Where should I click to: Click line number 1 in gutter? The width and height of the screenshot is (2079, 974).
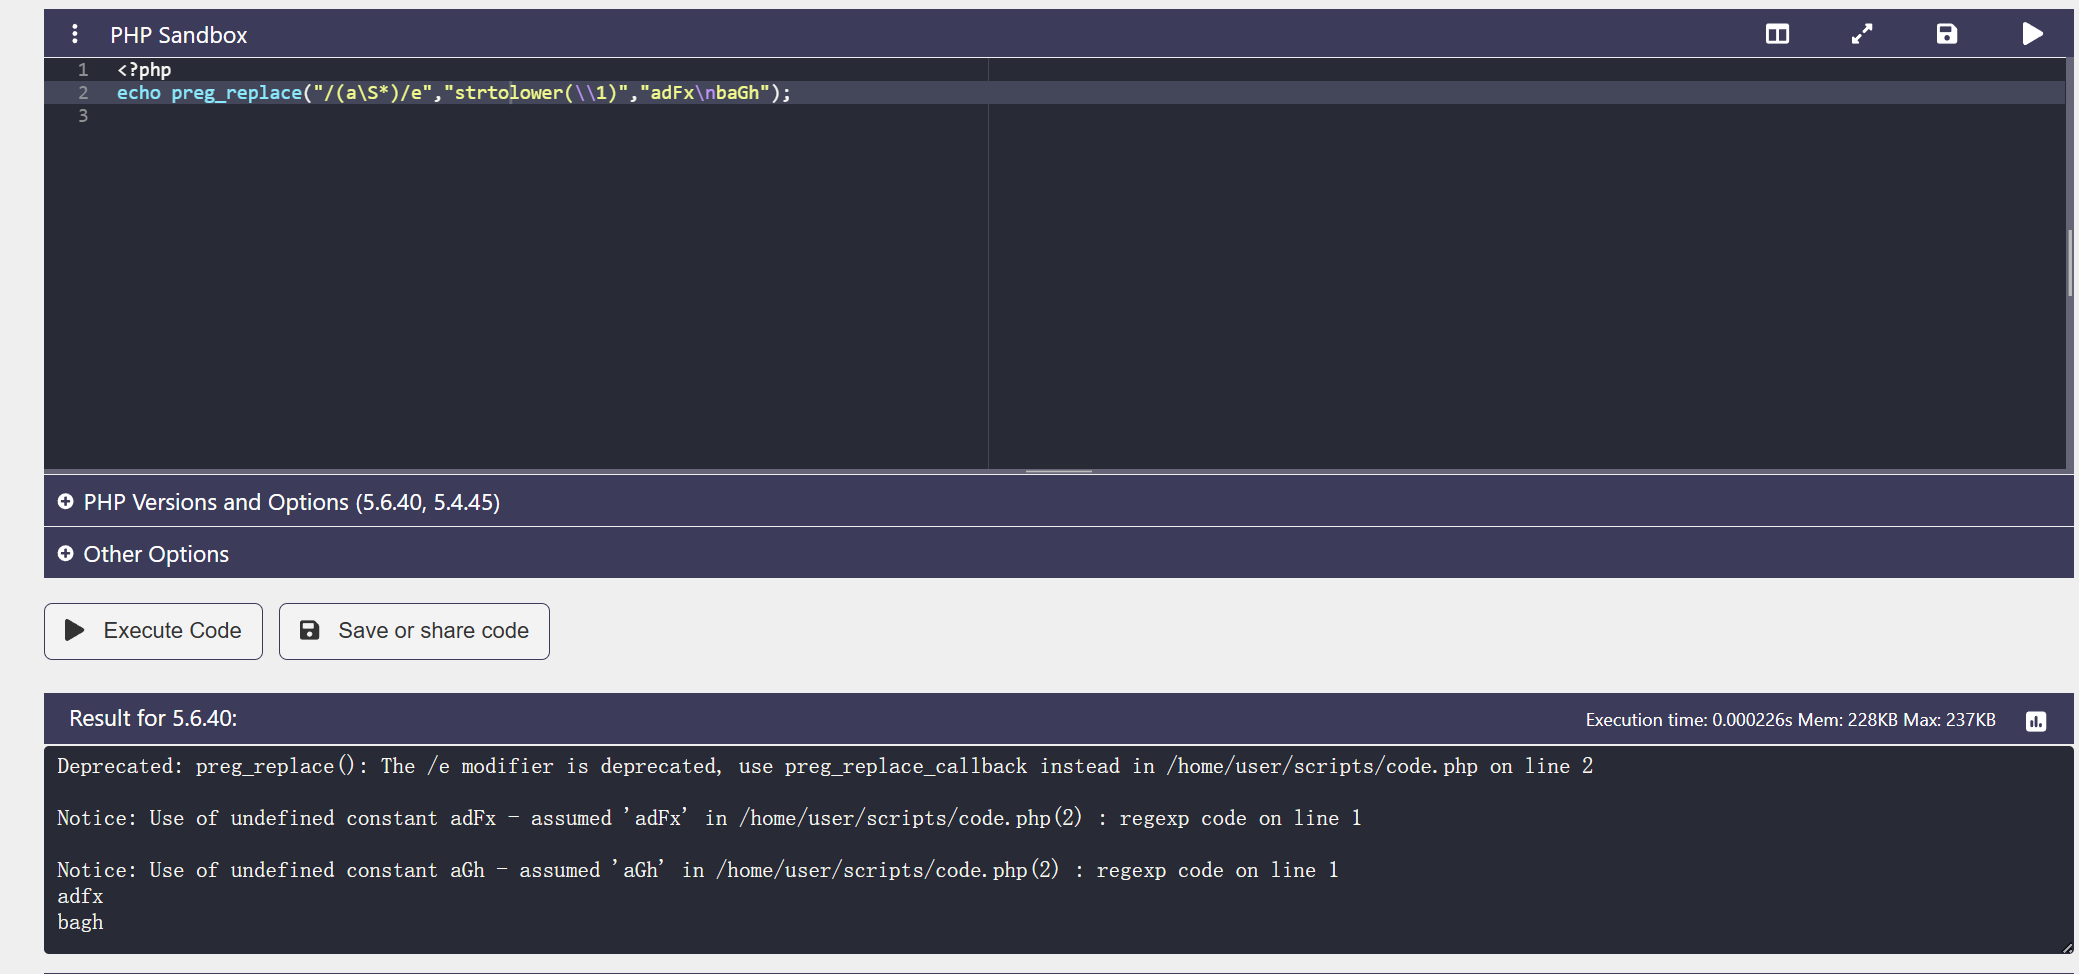tap(83, 70)
